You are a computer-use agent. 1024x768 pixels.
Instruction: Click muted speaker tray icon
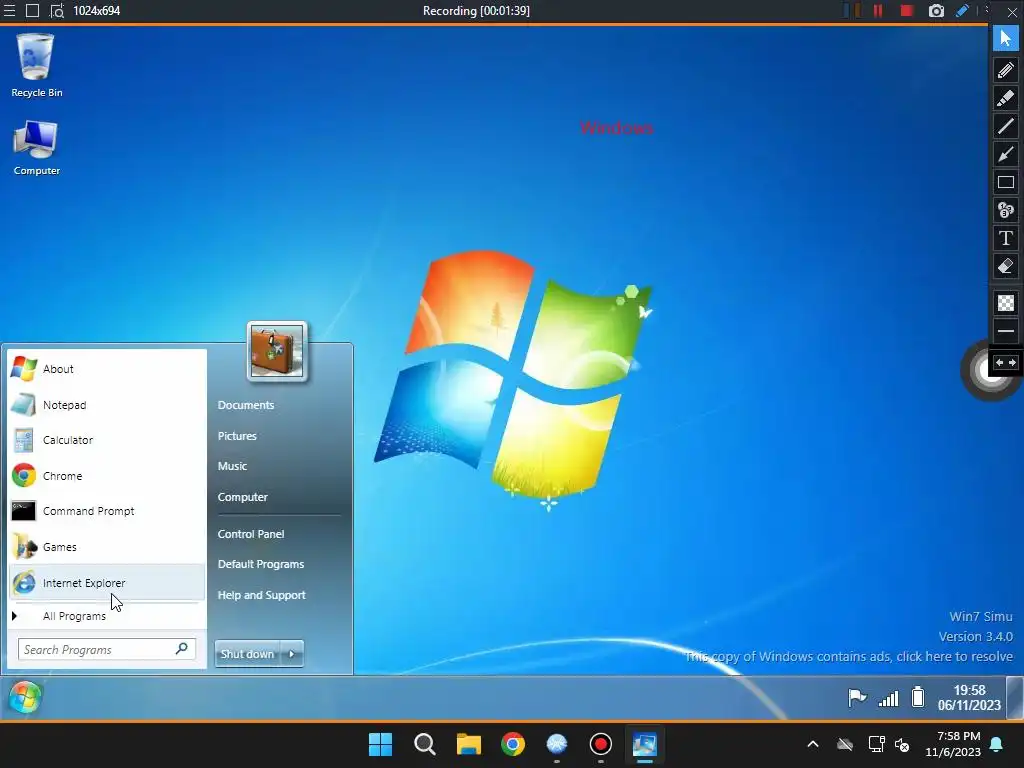point(903,744)
